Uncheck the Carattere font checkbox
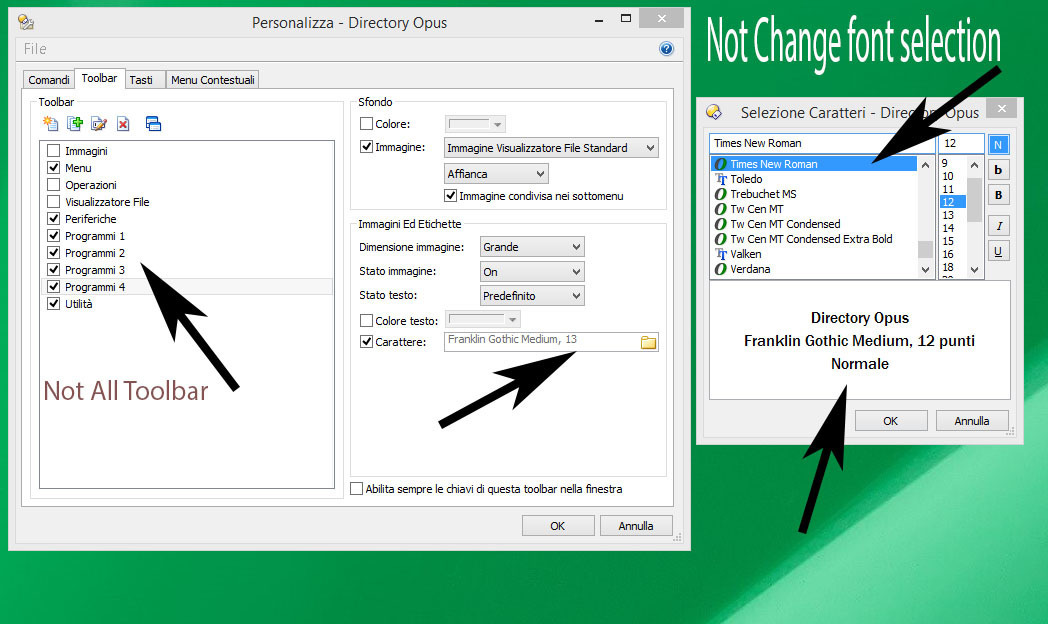The width and height of the screenshot is (1048, 624). [x=366, y=341]
